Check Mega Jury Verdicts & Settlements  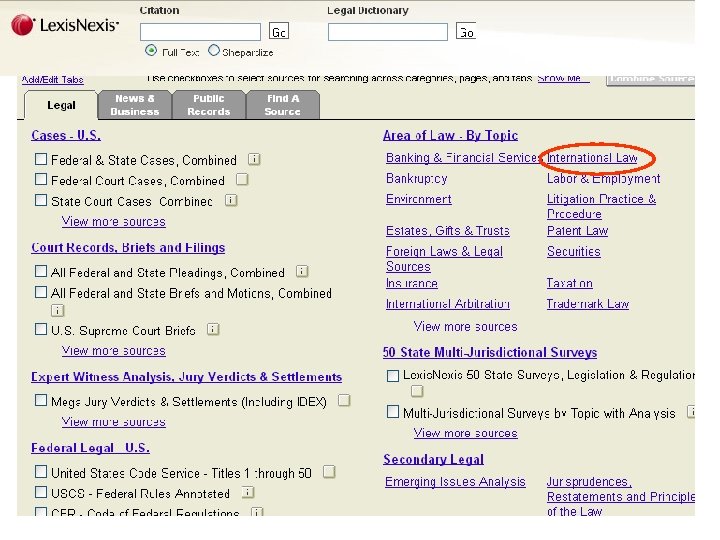[41, 401]
